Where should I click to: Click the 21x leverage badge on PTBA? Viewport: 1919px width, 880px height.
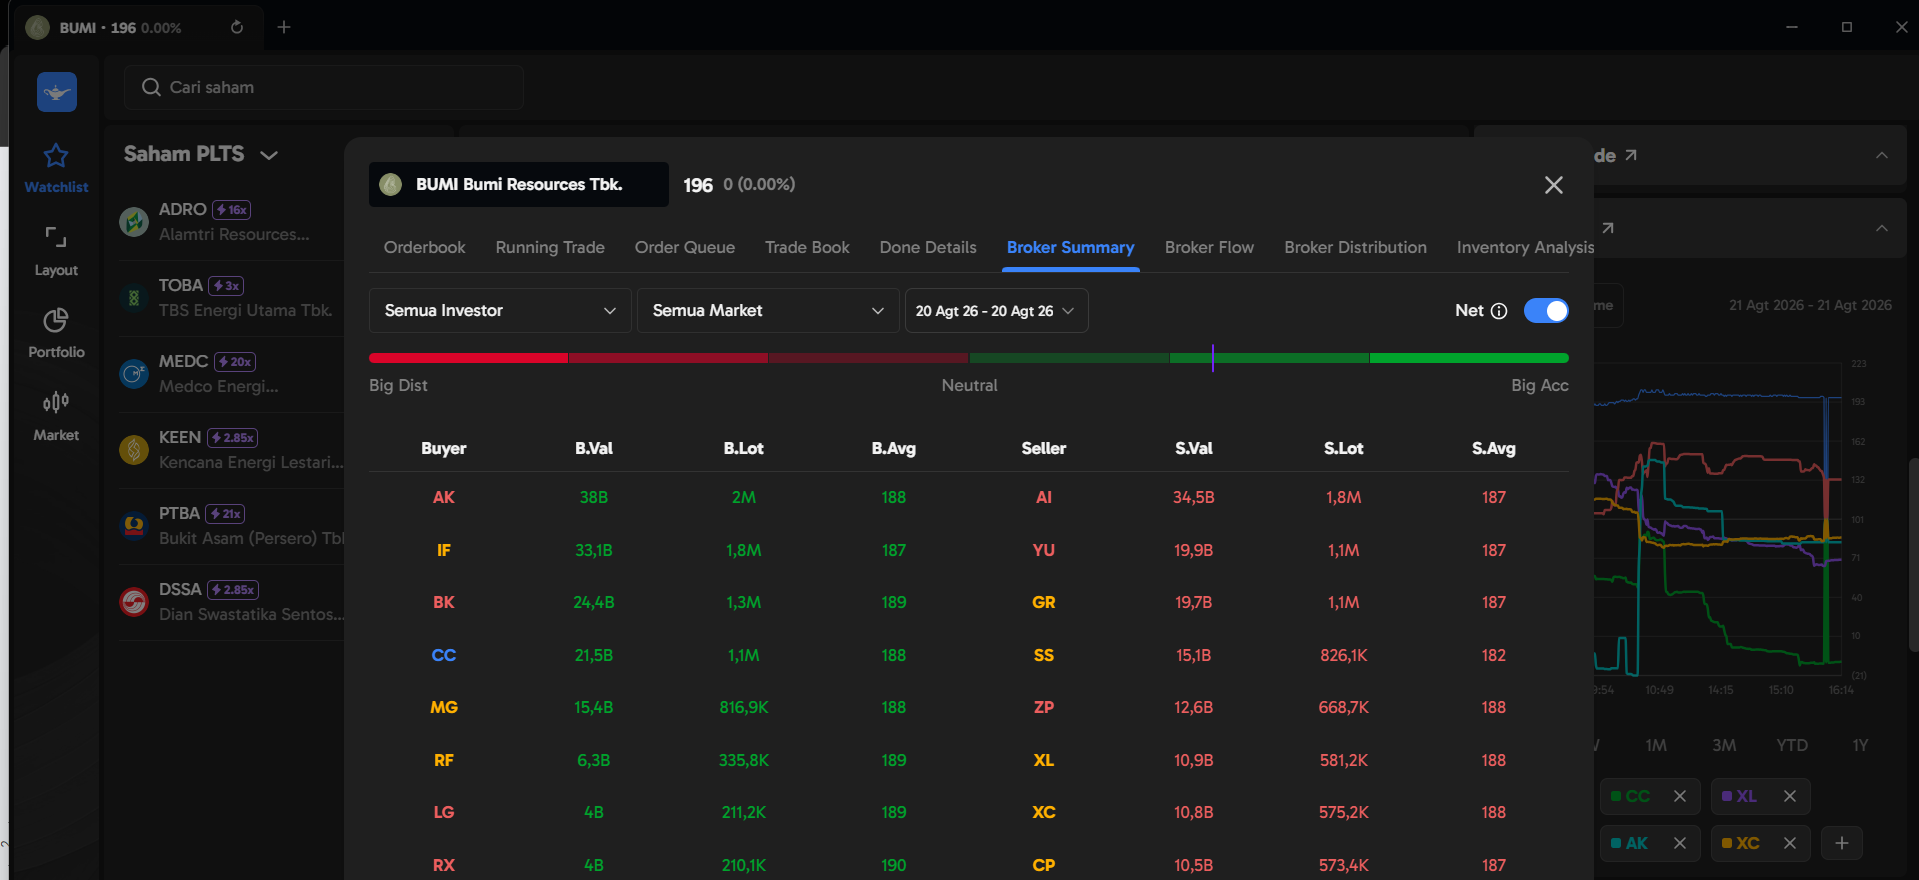pos(225,514)
